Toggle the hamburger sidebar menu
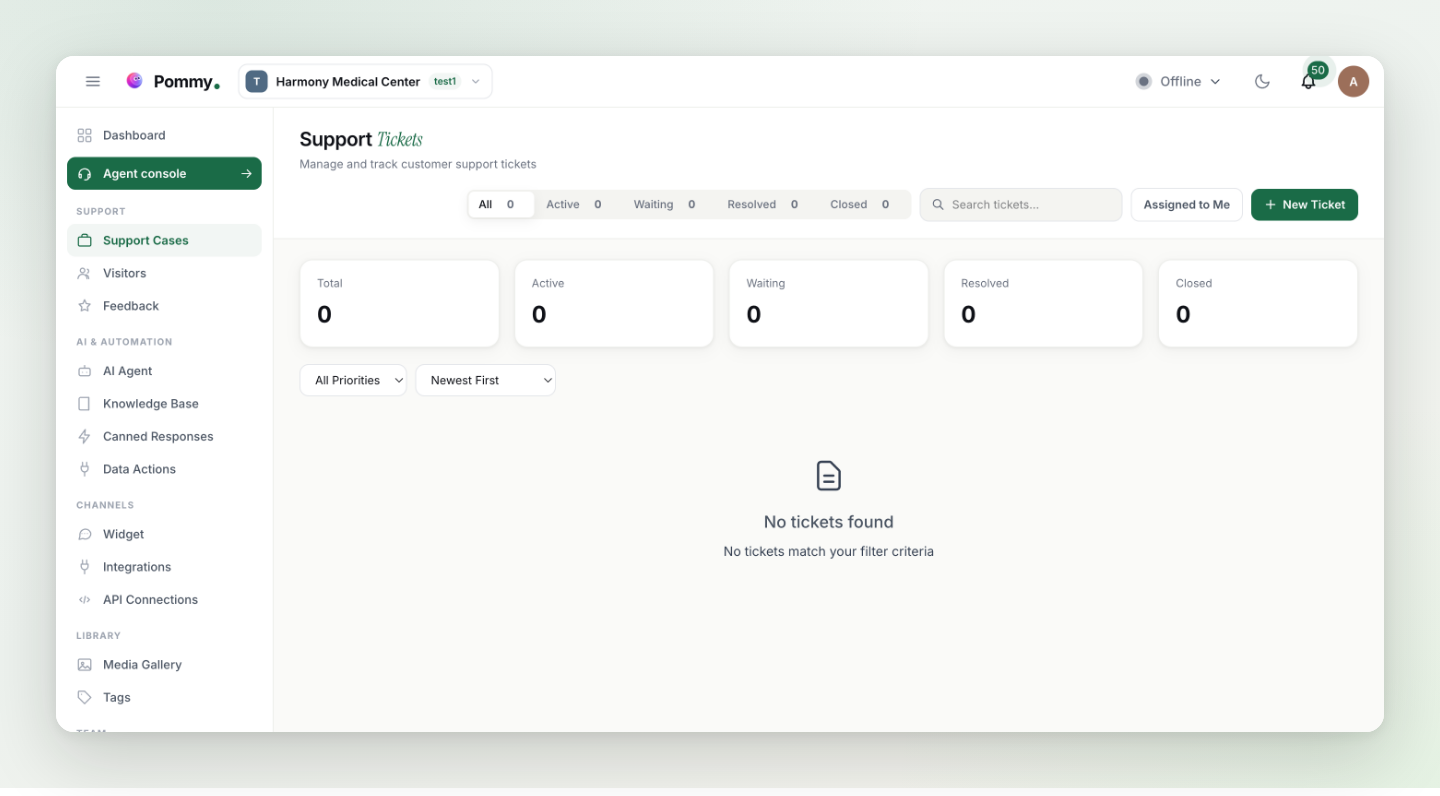 [x=93, y=82]
